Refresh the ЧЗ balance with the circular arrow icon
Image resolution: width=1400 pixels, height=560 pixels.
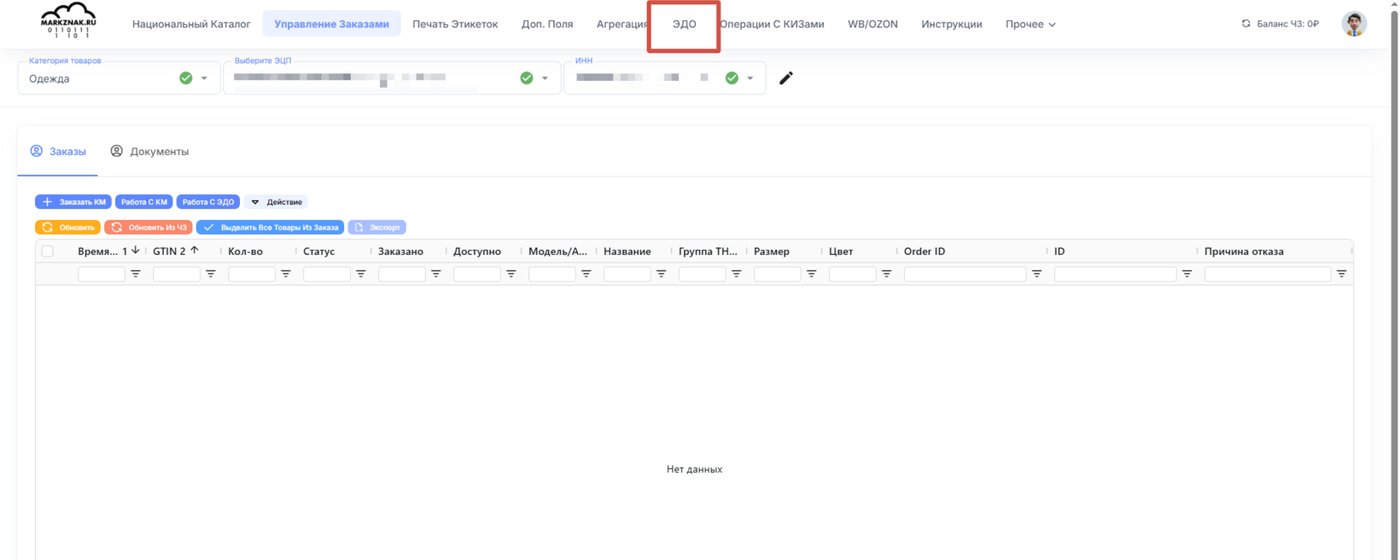(1246, 24)
